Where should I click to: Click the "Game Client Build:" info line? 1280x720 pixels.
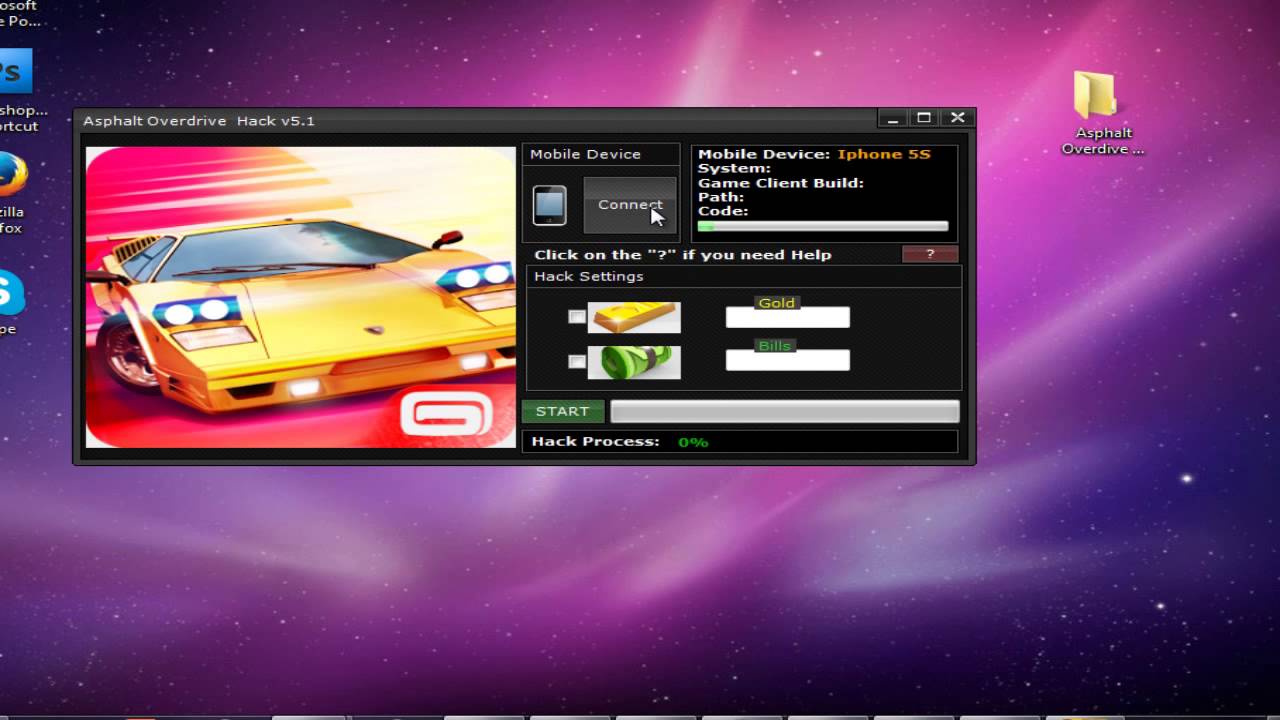781,183
